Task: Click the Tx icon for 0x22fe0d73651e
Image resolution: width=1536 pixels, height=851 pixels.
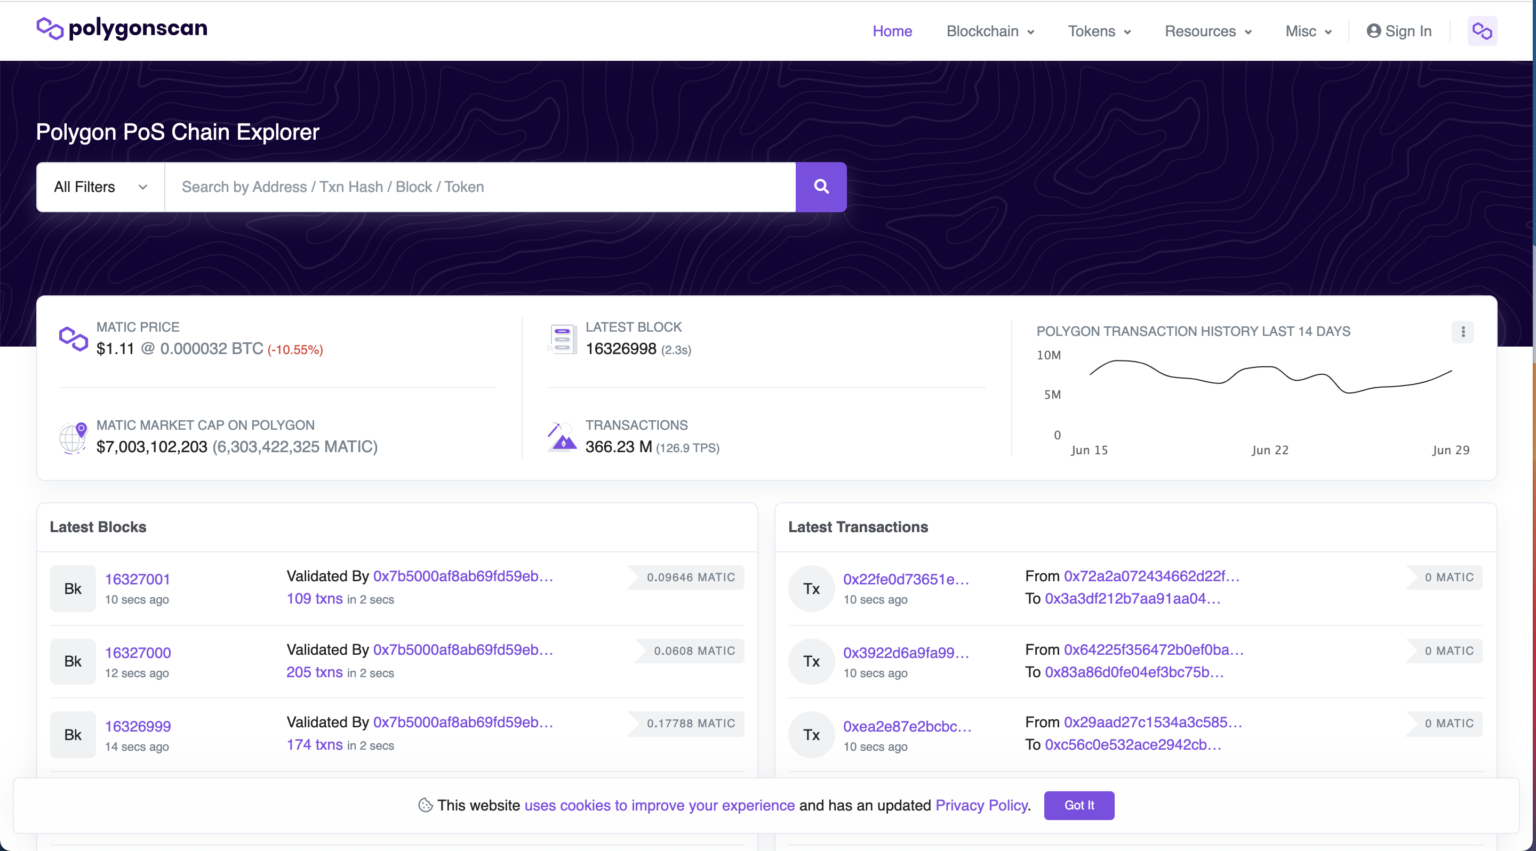Action: click(811, 589)
